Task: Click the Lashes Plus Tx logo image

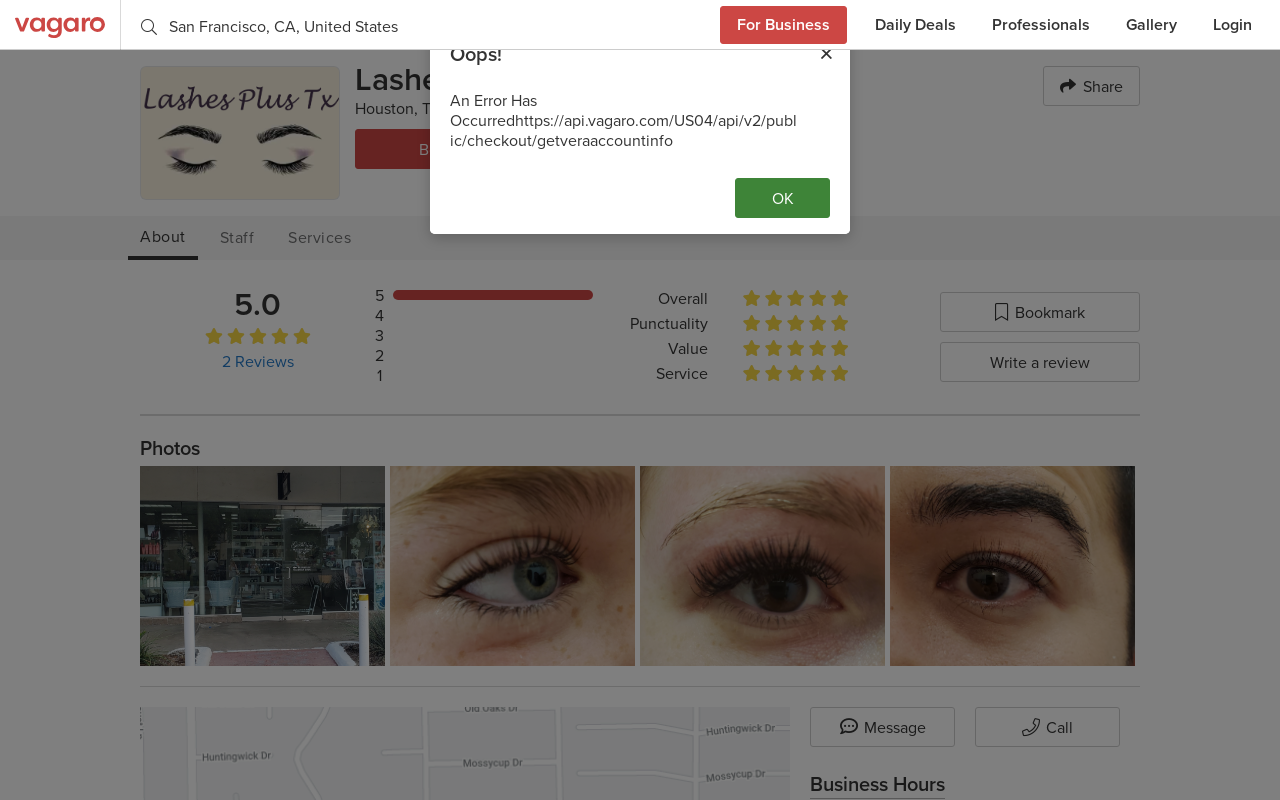Action: click(x=240, y=133)
